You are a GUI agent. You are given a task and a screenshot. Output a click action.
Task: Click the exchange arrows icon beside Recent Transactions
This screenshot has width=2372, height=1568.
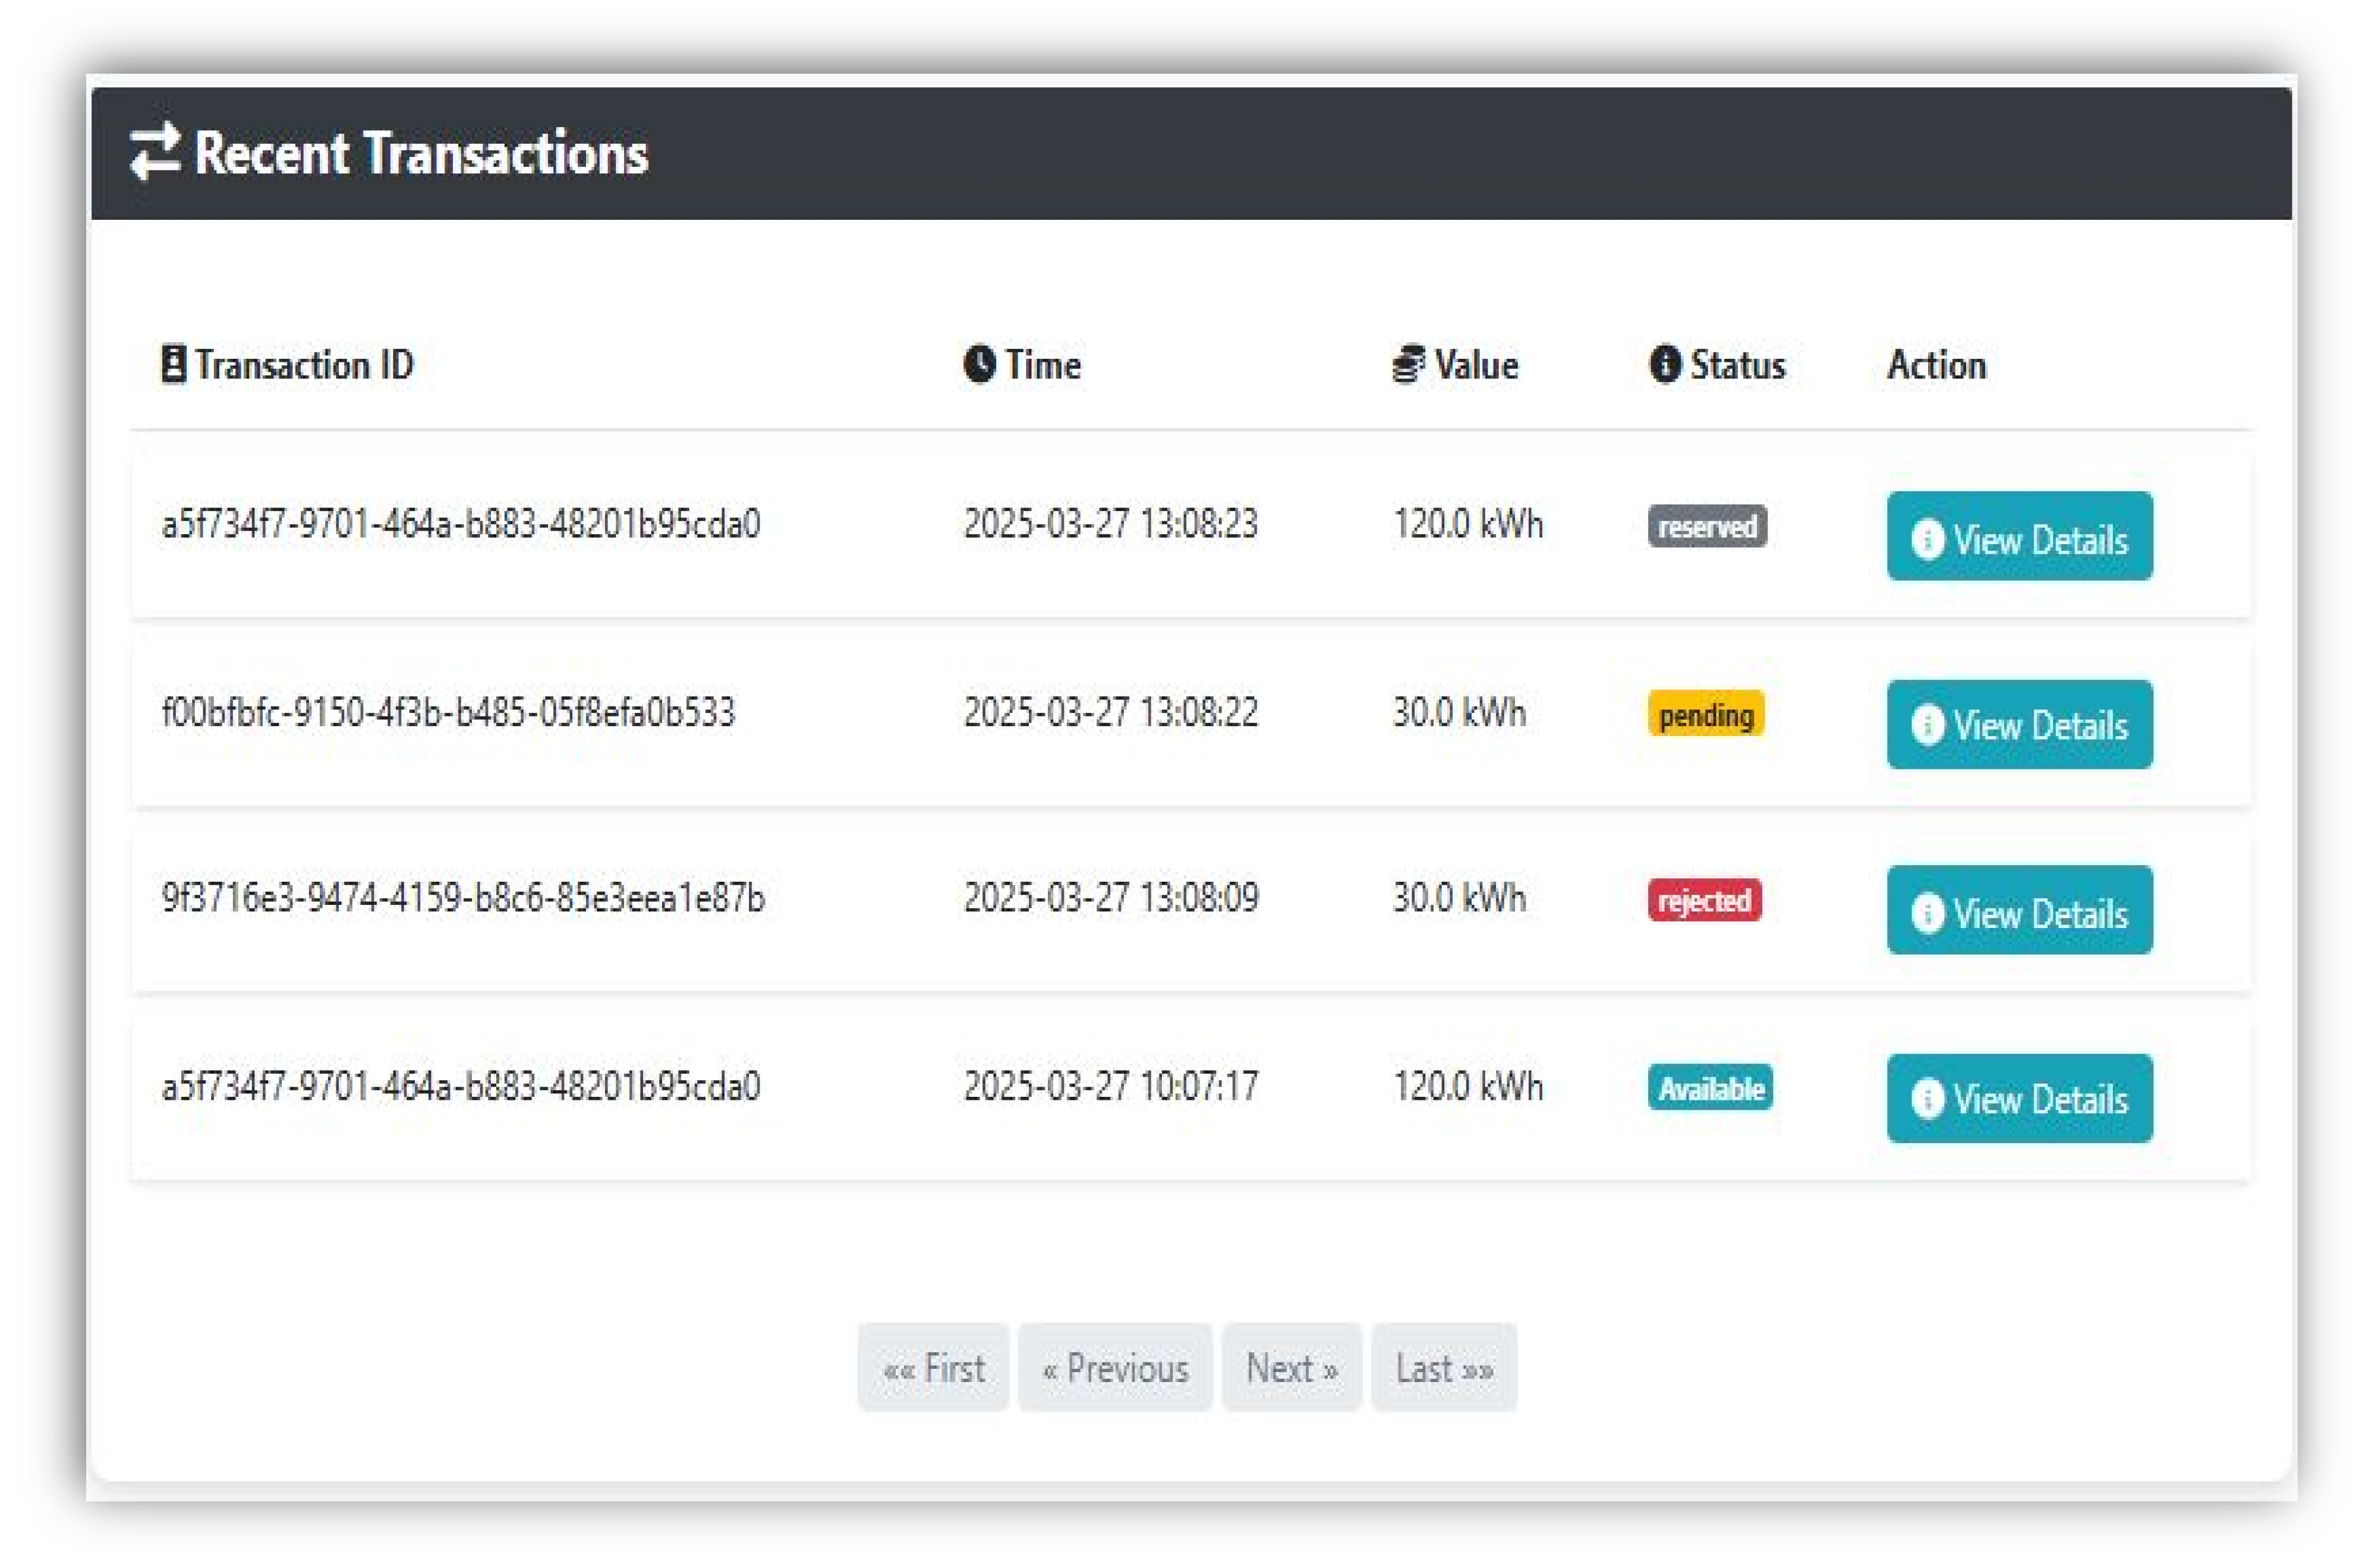(155, 152)
